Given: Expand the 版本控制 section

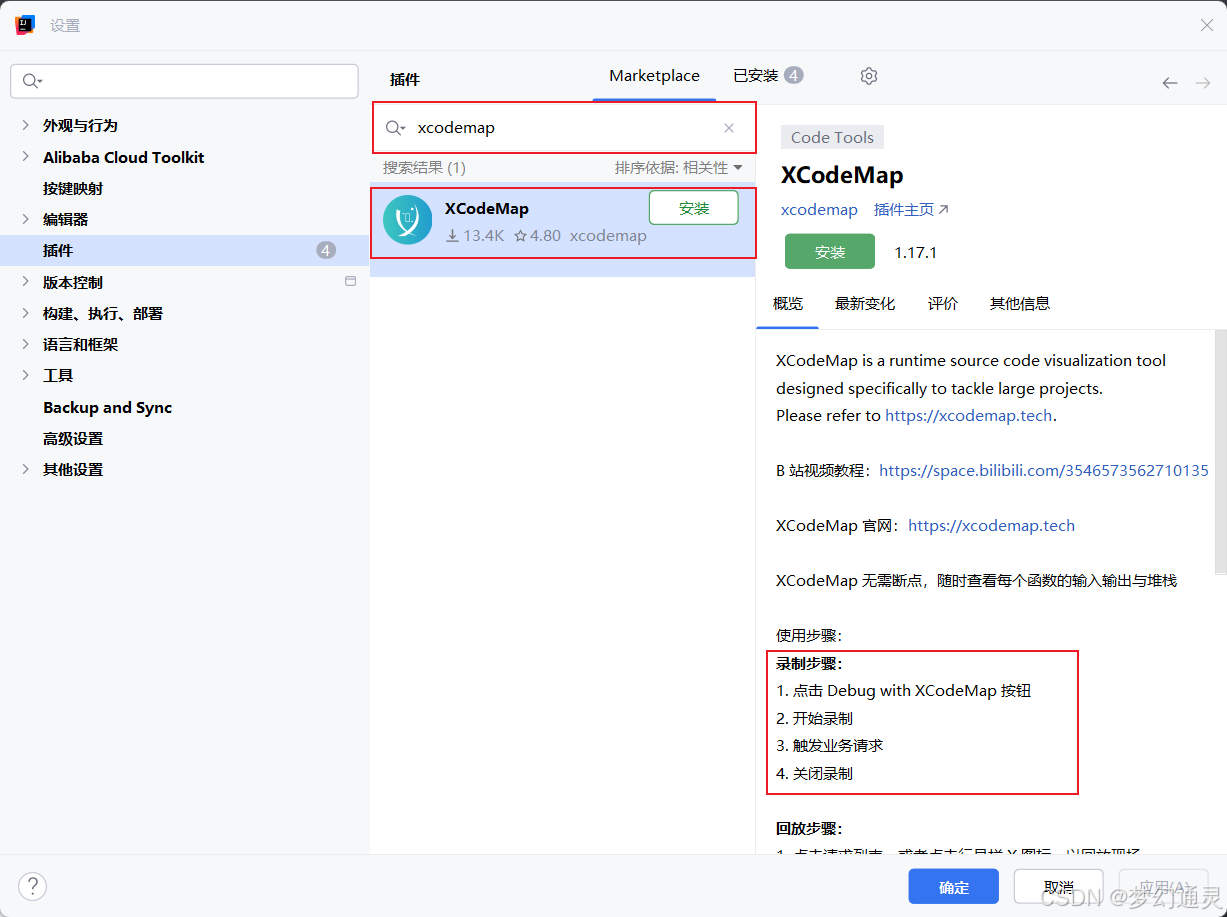Looking at the screenshot, I should [x=26, y=282].
